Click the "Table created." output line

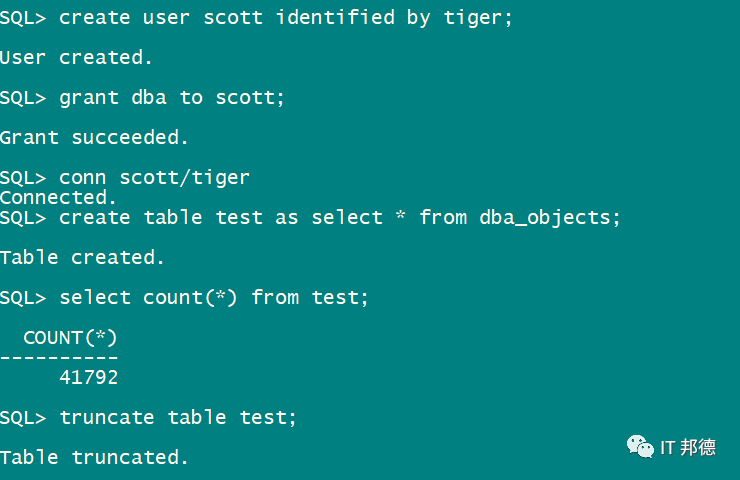coord(82,257)
